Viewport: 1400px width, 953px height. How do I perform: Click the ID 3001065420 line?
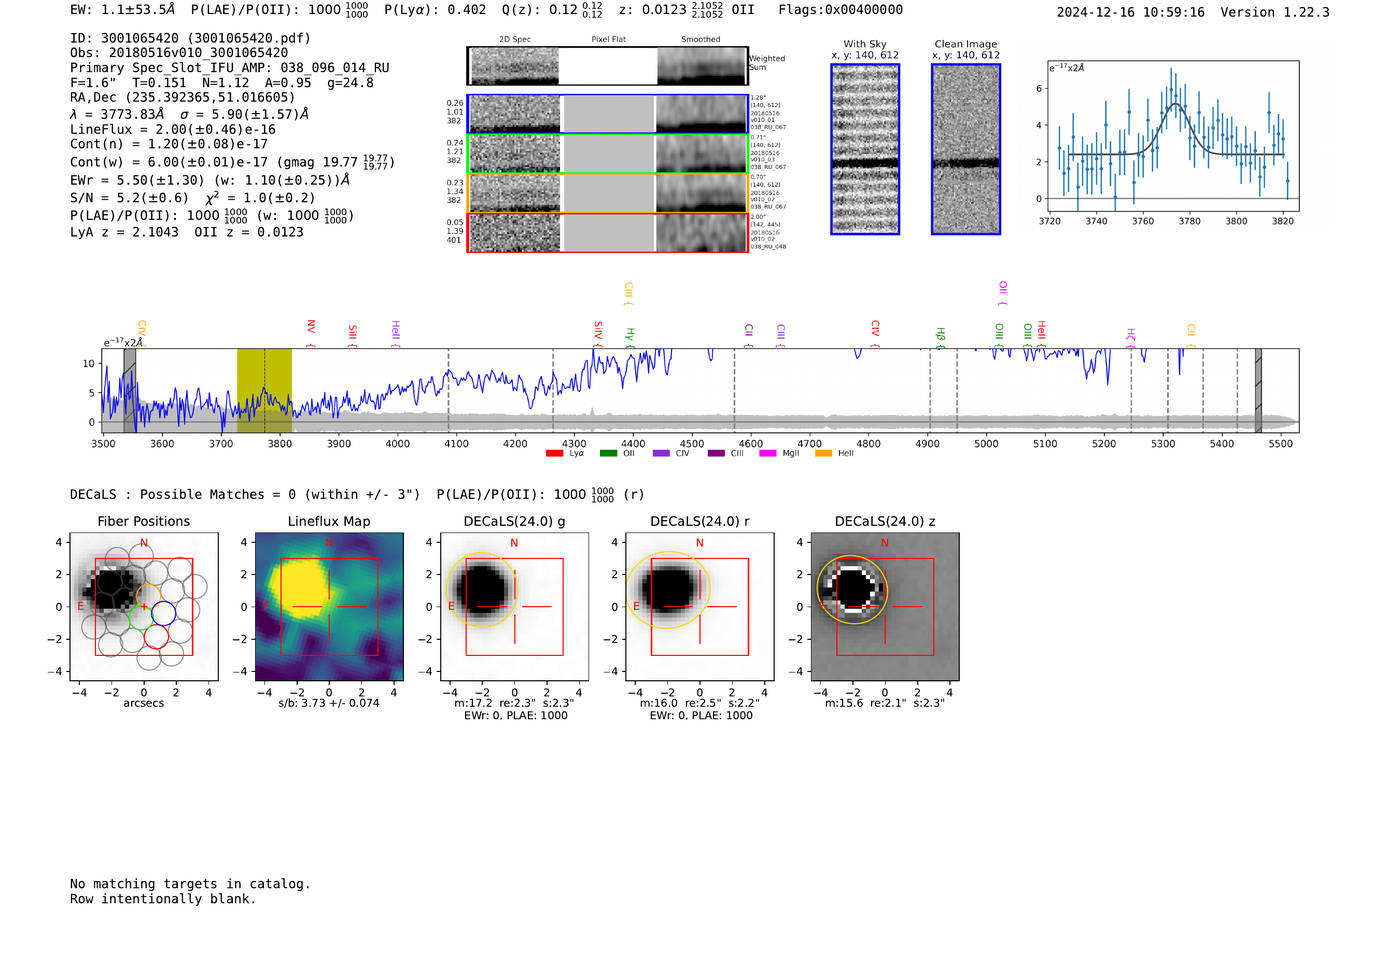pos(190,38)
